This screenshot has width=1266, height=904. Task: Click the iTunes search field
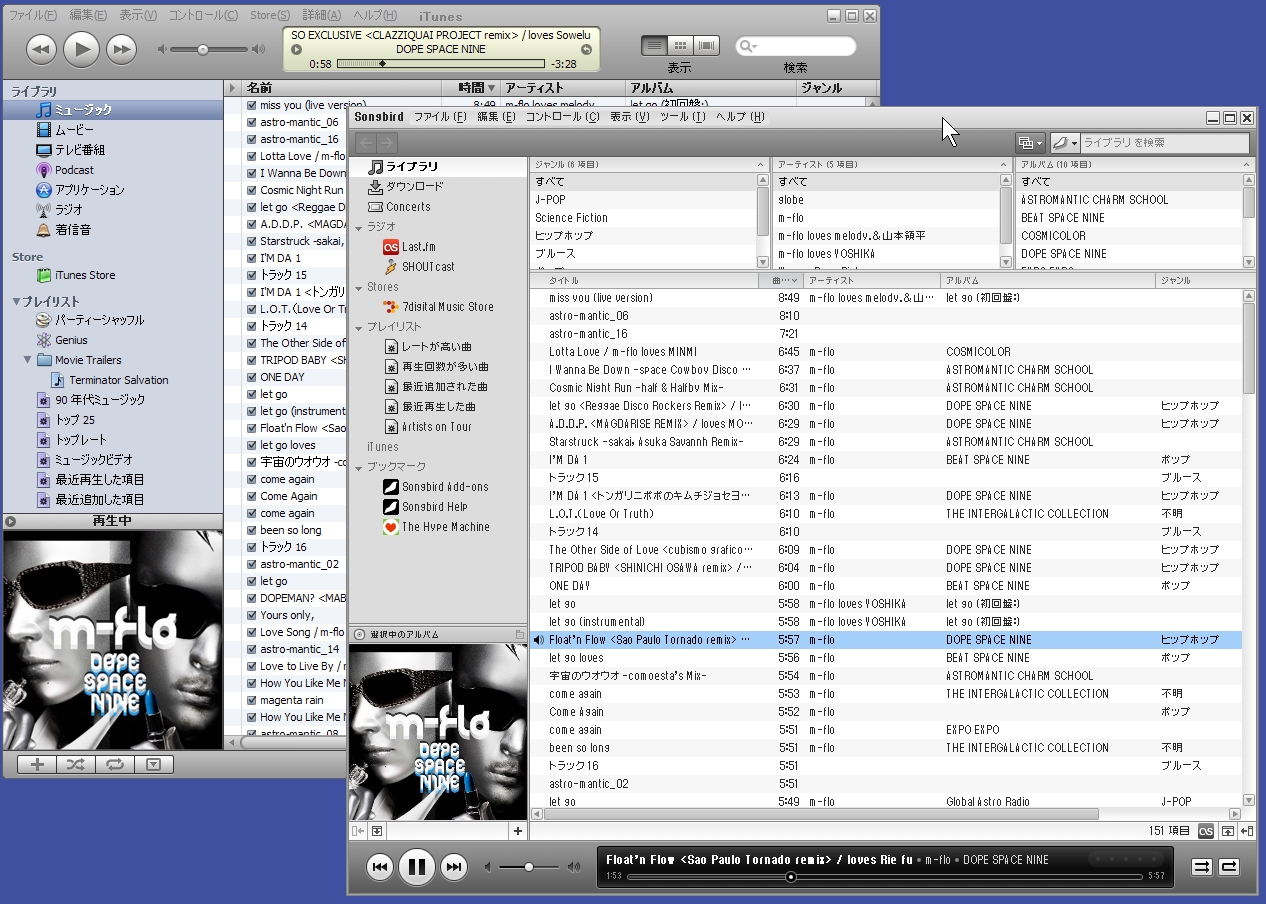[796, 46]
